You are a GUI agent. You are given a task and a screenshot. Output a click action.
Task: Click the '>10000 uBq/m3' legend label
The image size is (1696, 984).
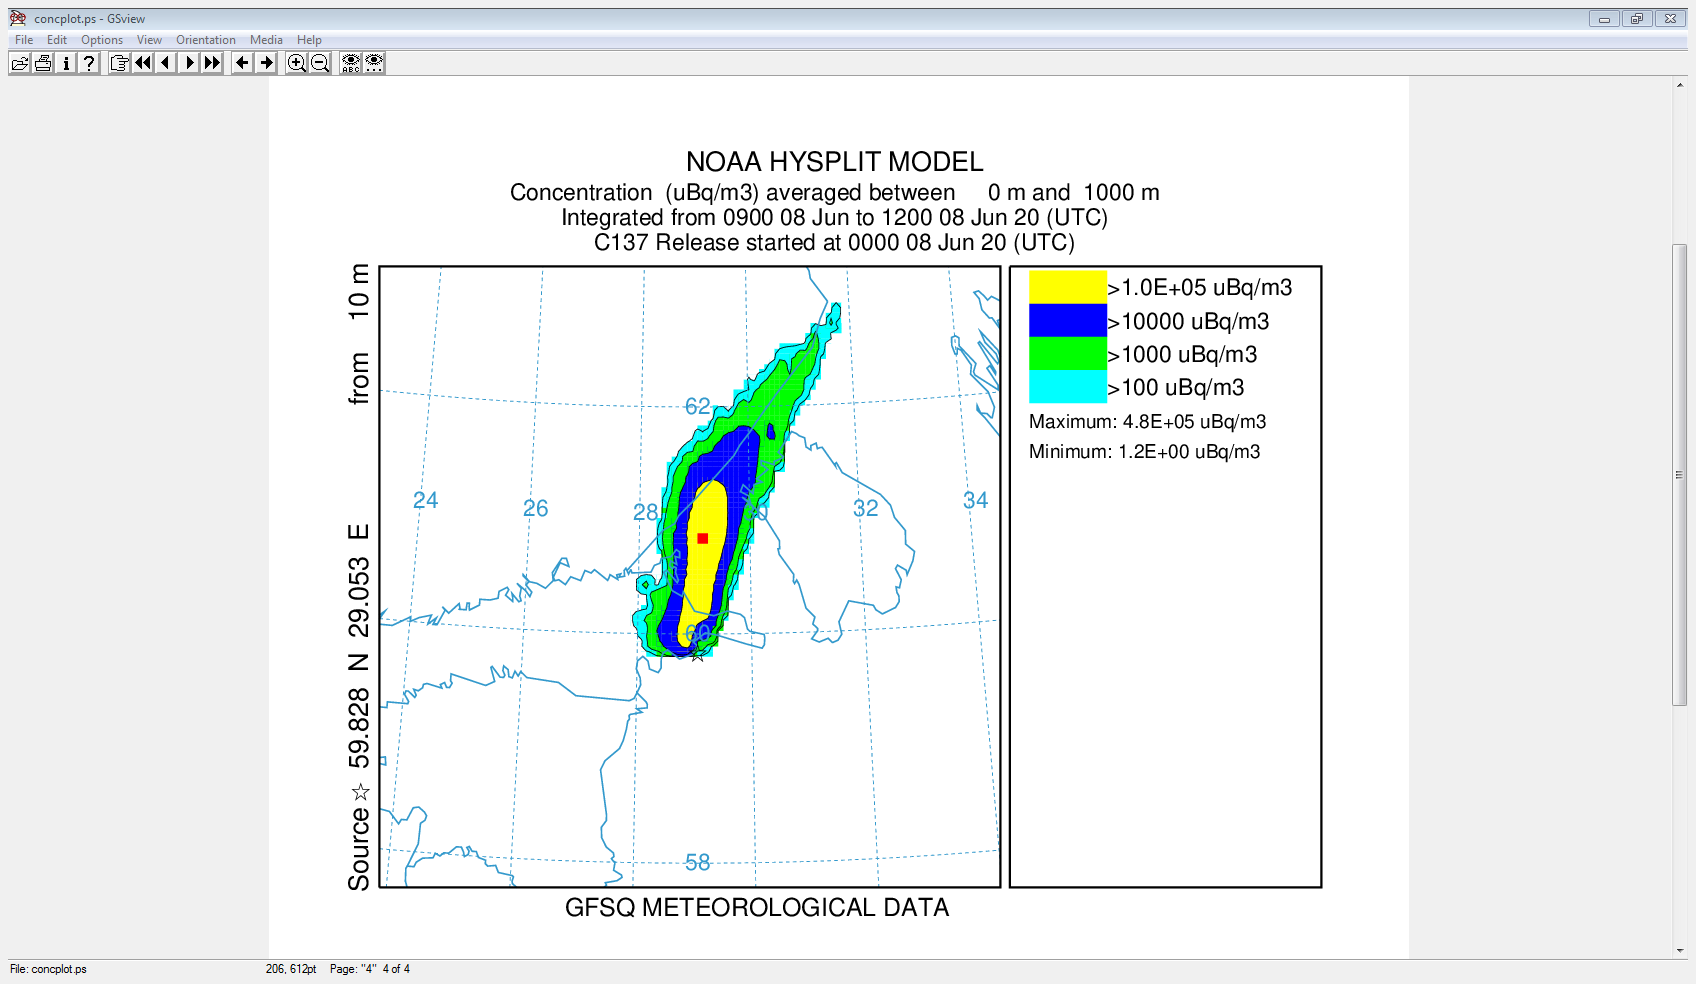pyautogui.click(x=1188, y=322)
